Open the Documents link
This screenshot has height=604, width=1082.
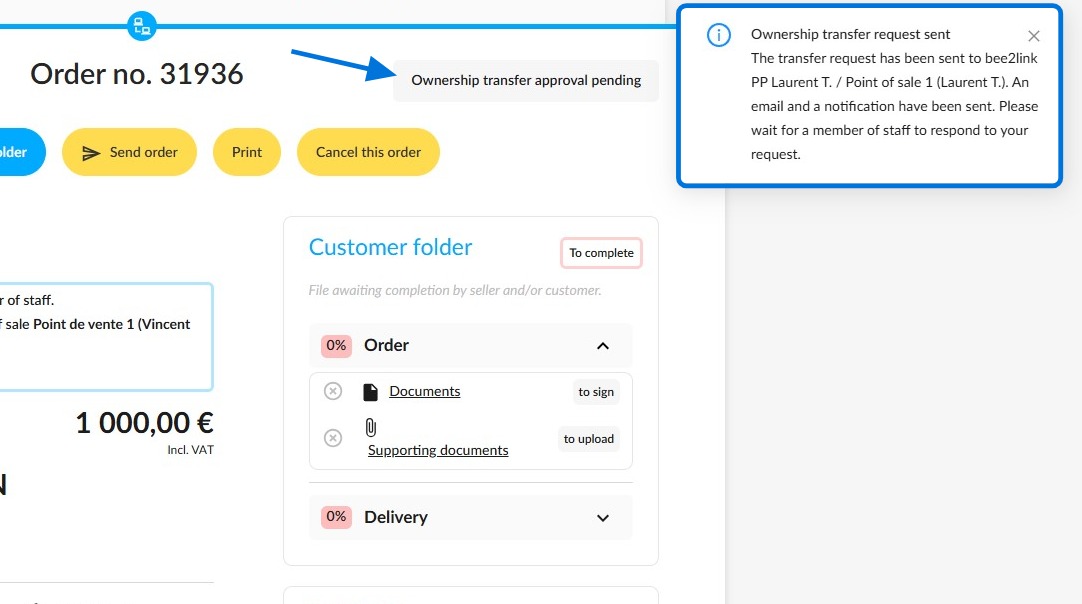click(x=424, y=391)
